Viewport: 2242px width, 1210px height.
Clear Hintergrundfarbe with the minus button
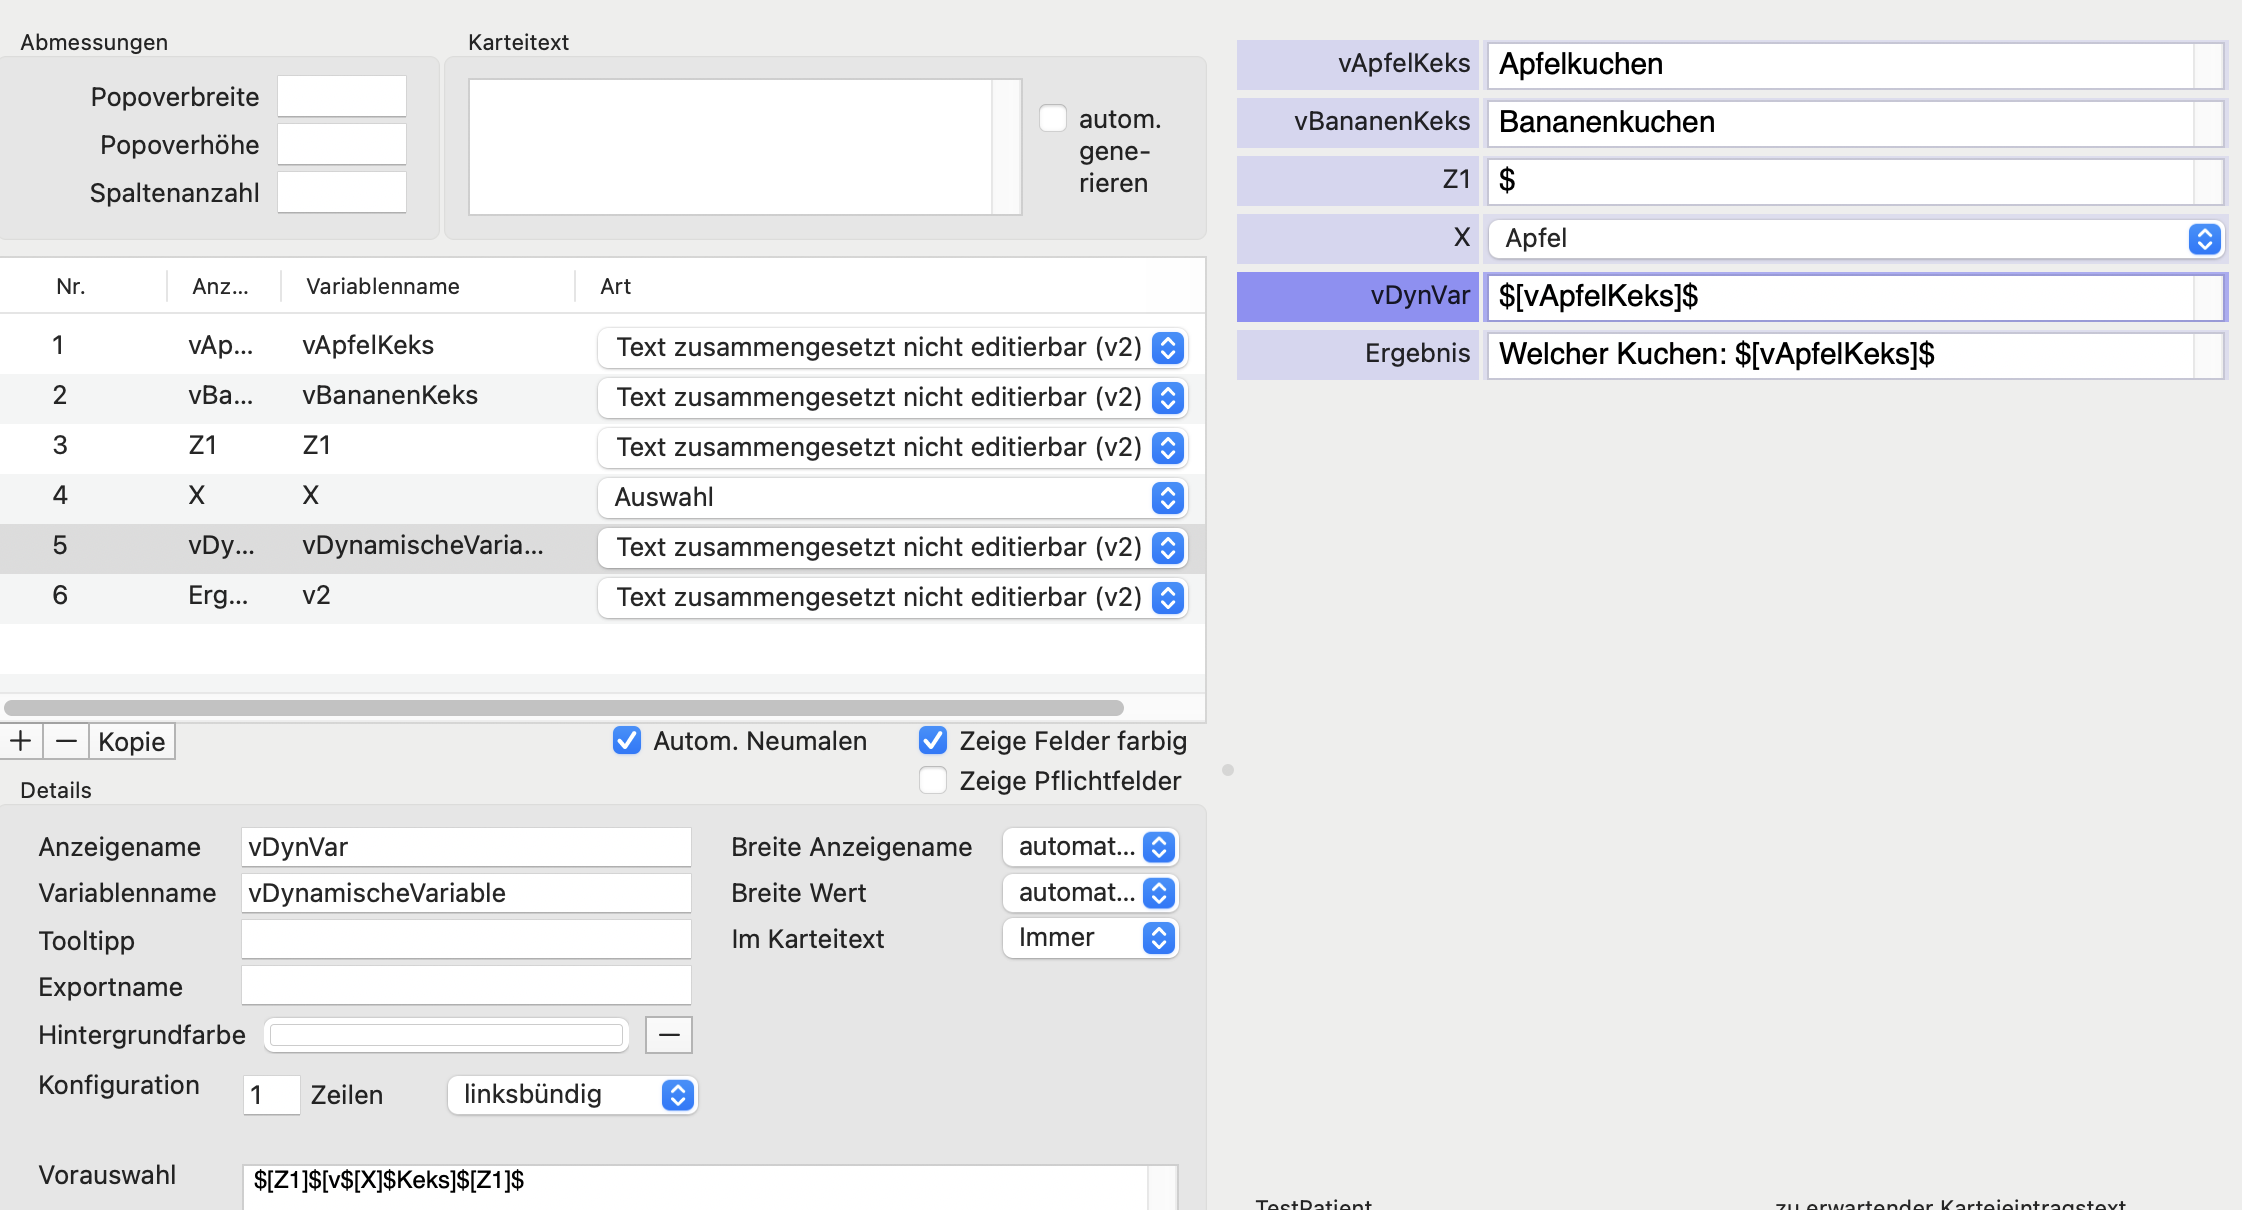coord(669,1035)
